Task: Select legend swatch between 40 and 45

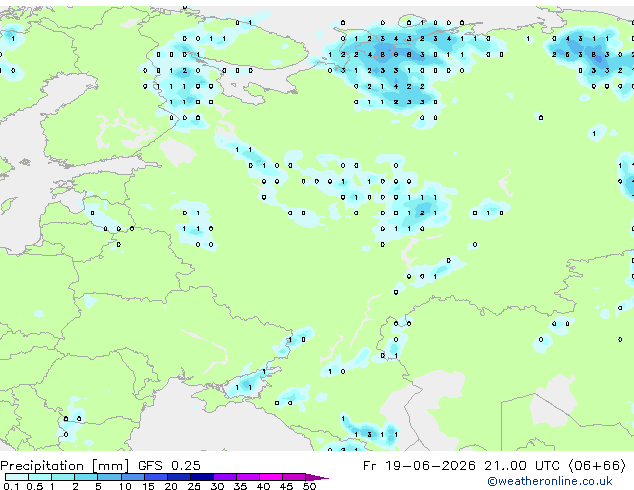Action: pos(271,477)
